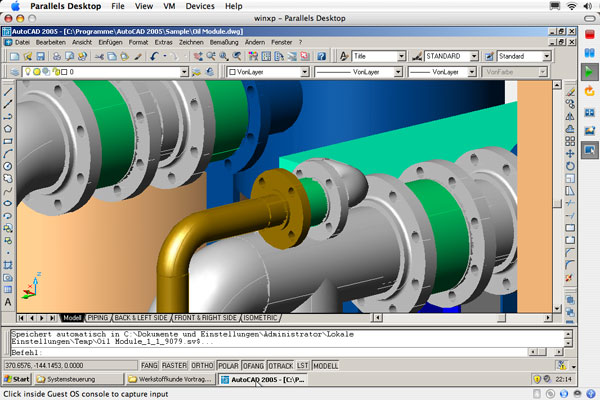Screen dimensions: 600x400
Task: Select the Rectangle draw tool
Action: coord(8,141)
